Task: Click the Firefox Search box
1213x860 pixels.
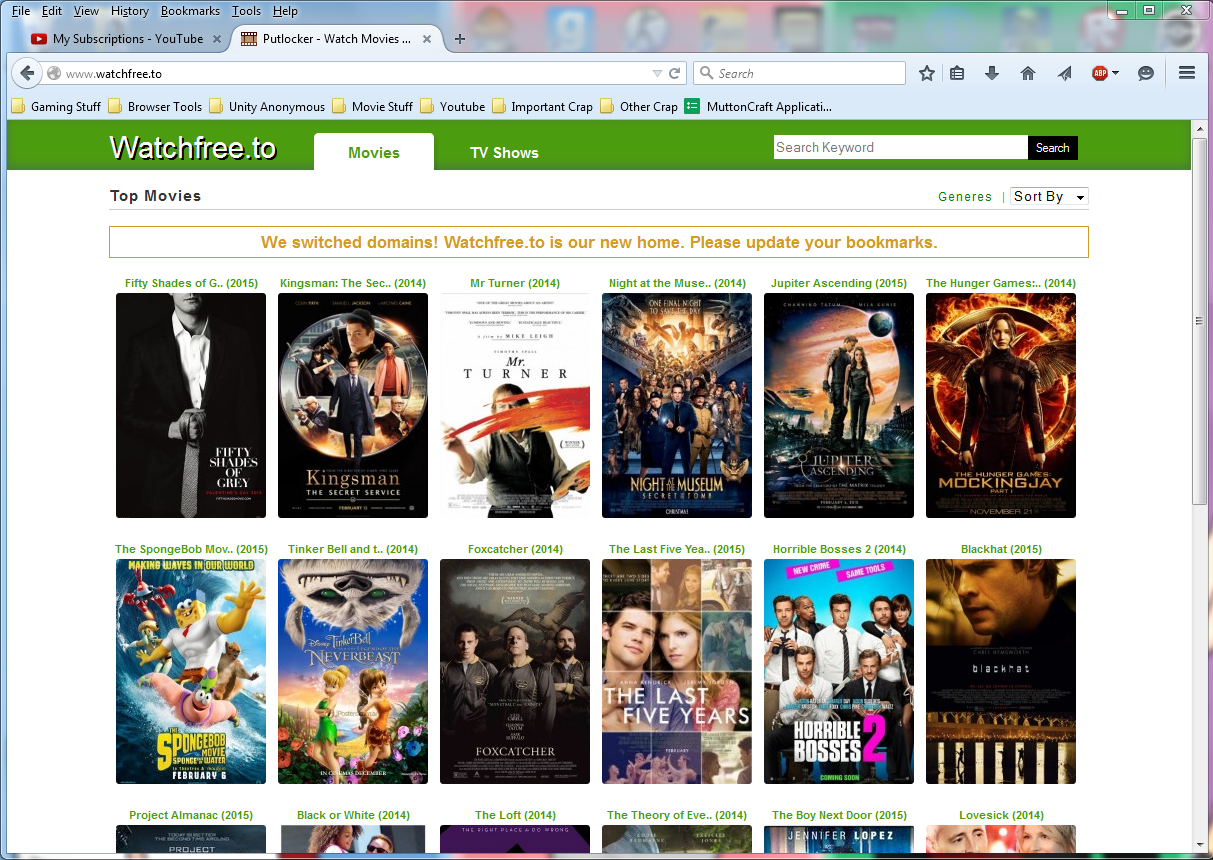Action: (x=799, y=73)
